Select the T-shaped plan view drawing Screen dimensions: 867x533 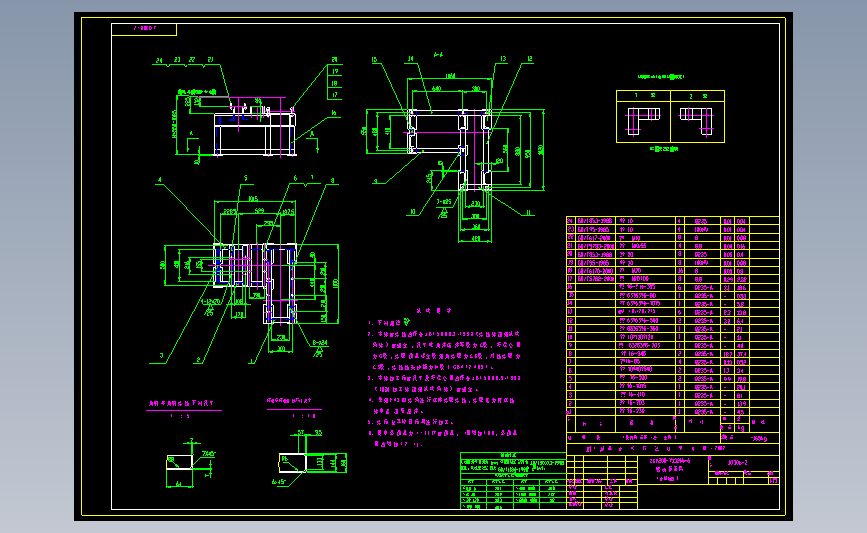pos(255,282)
